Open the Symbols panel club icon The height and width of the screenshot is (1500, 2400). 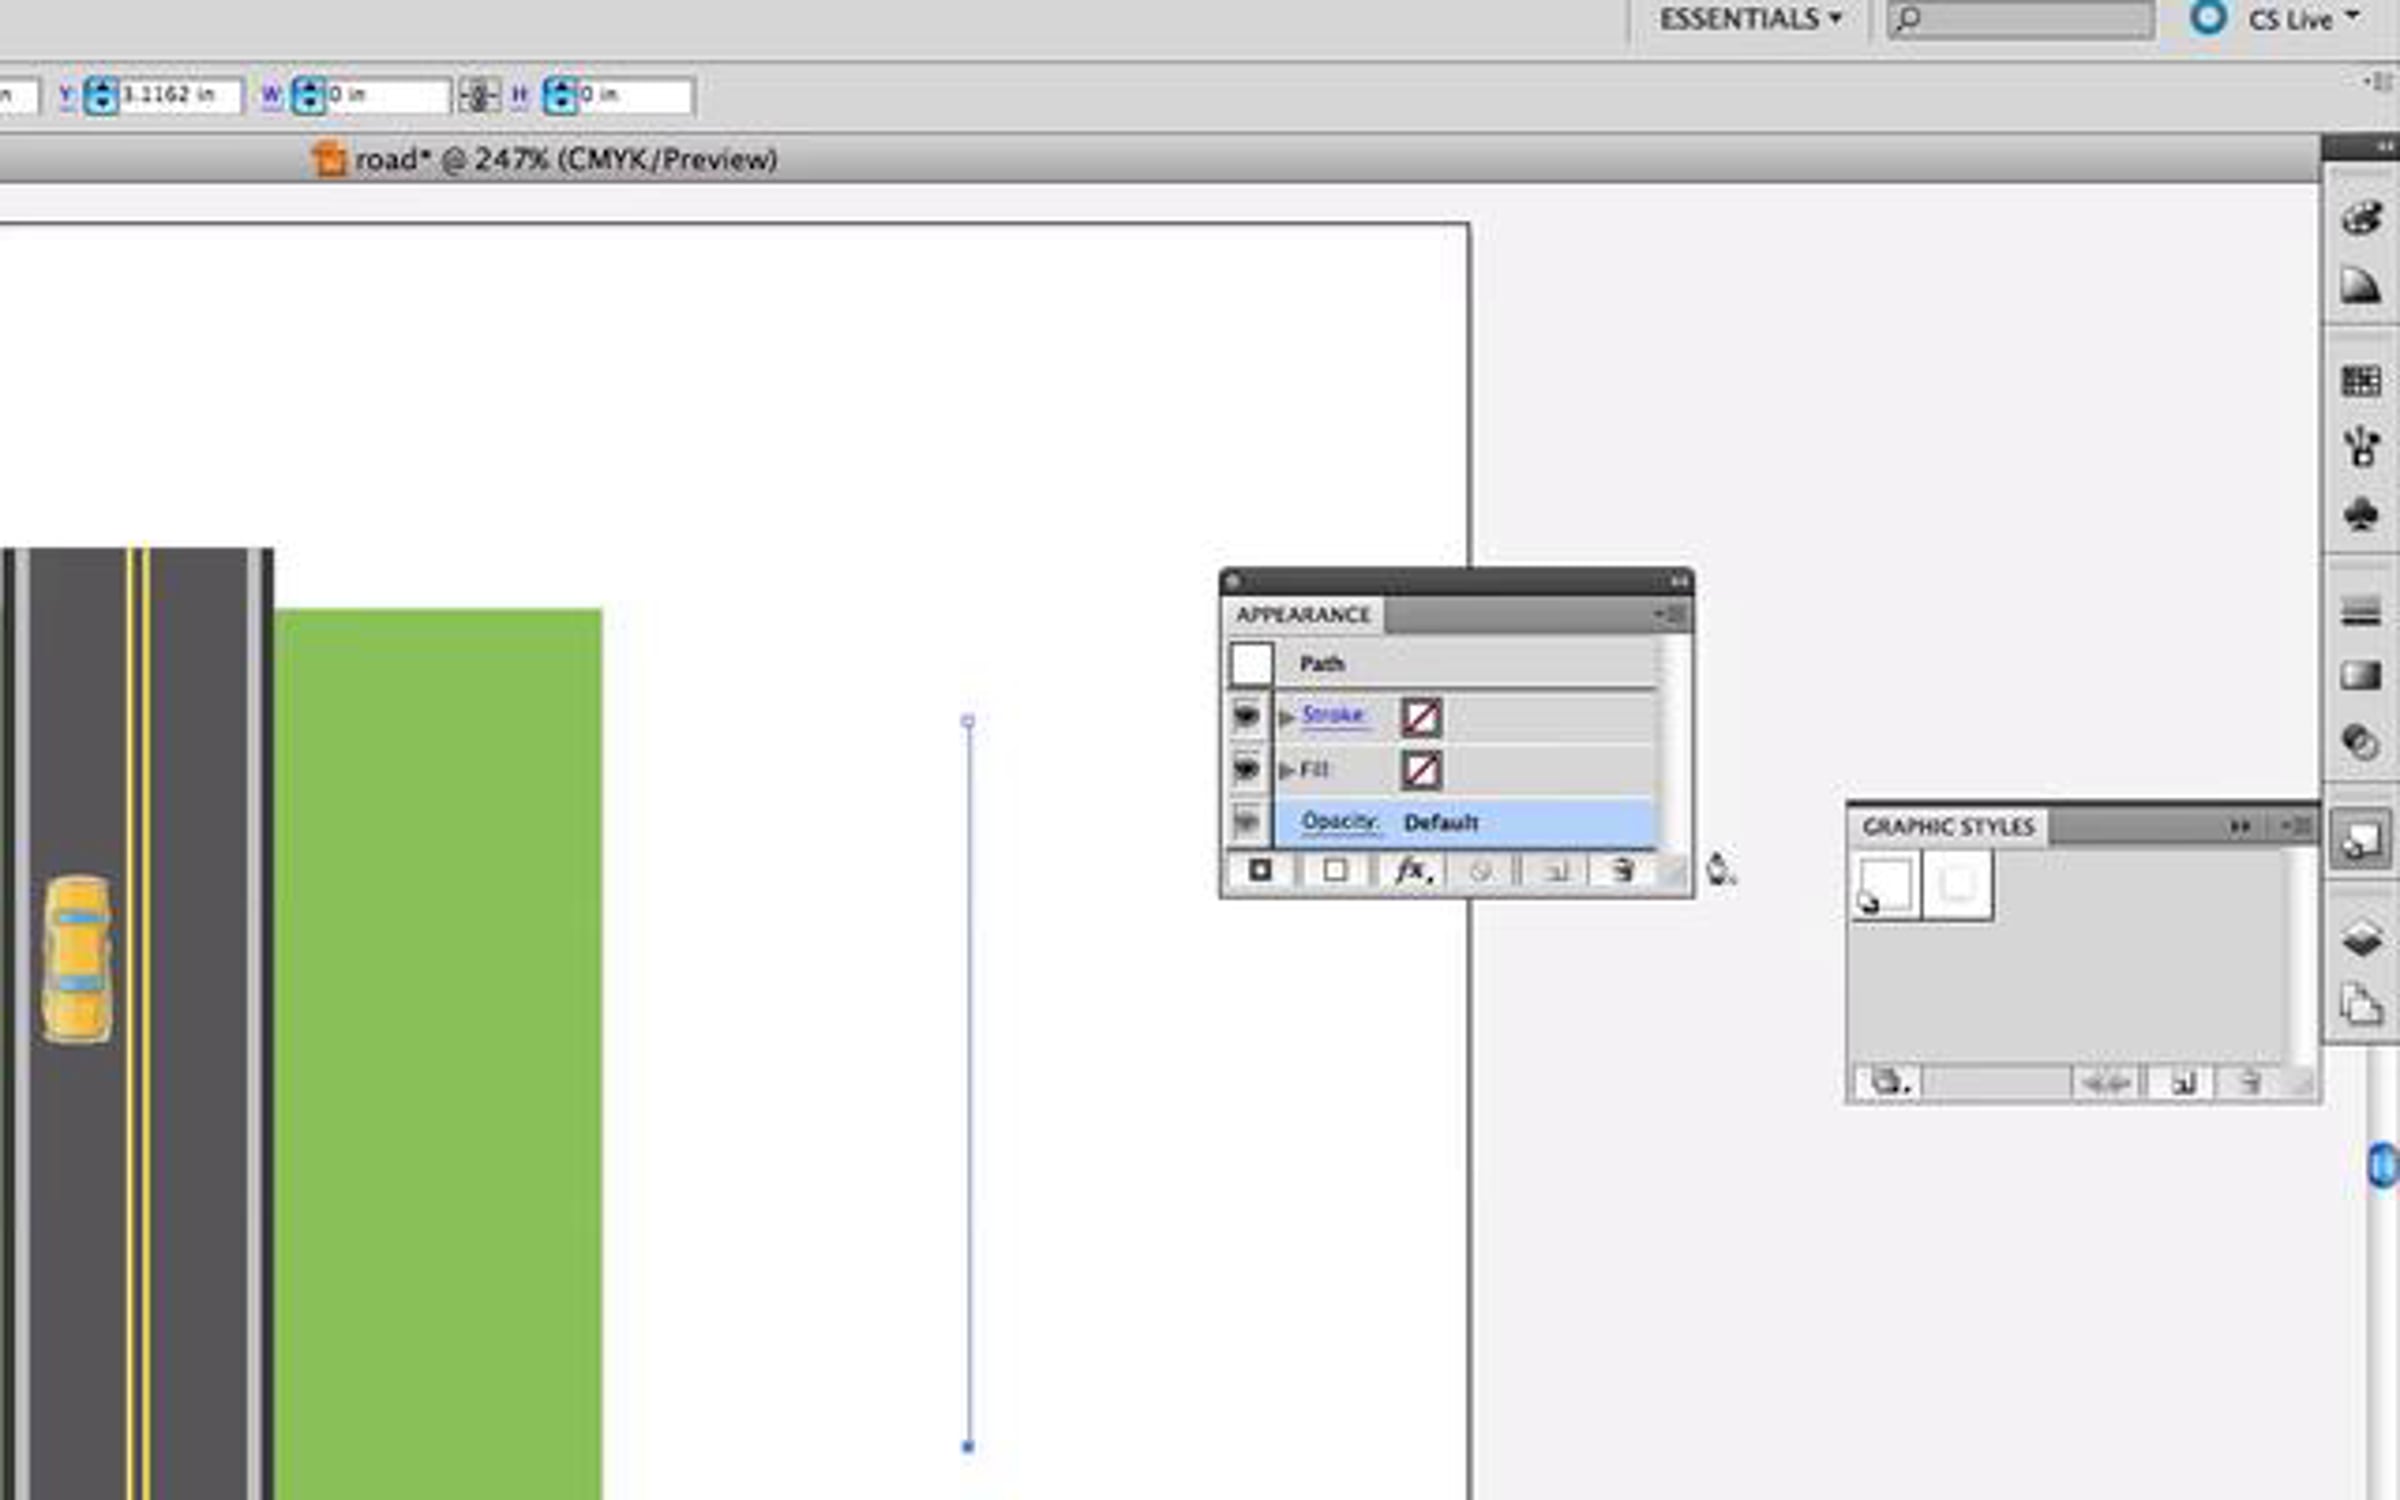pos(2361,514)
